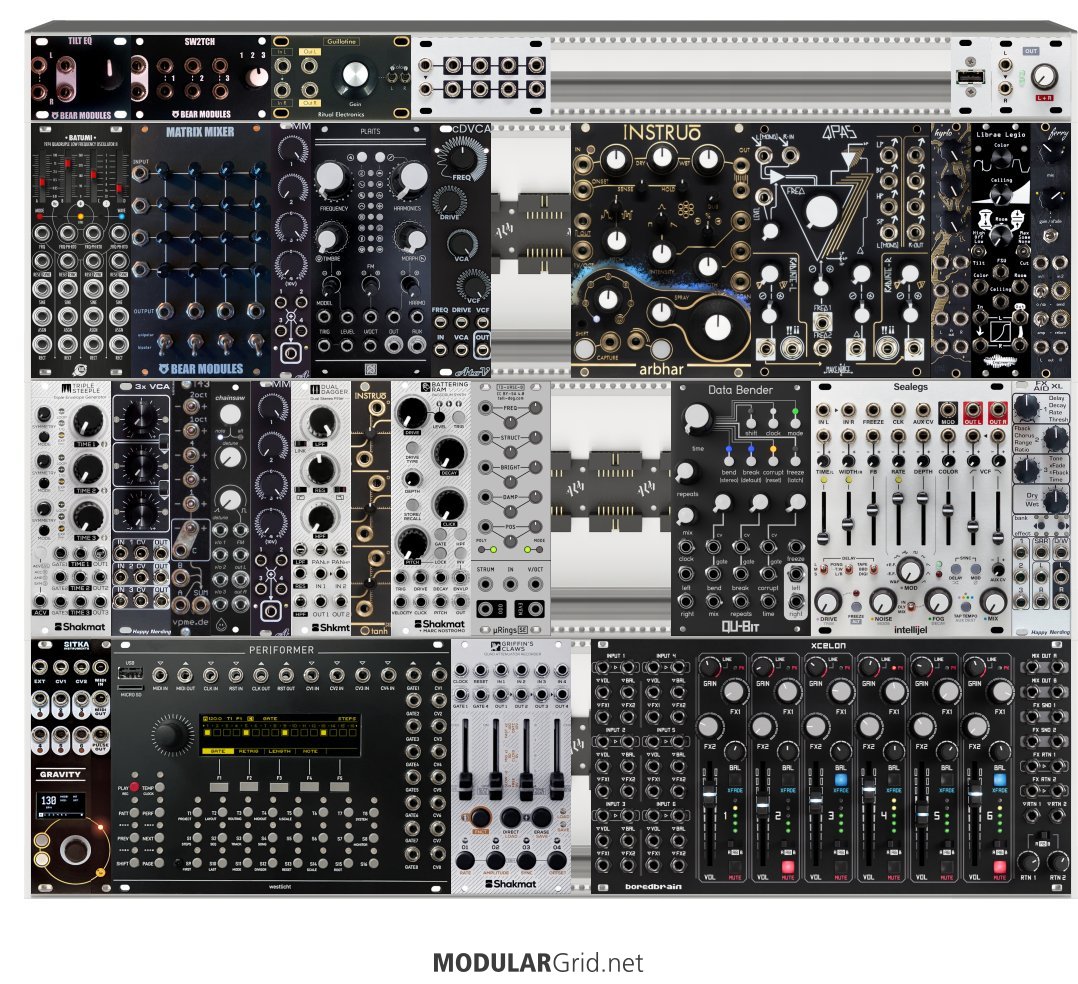Toggle the blue XFADE button on Xcelon channel 6
This screenshot has height=984, width=1078.
click(1000, 780)
